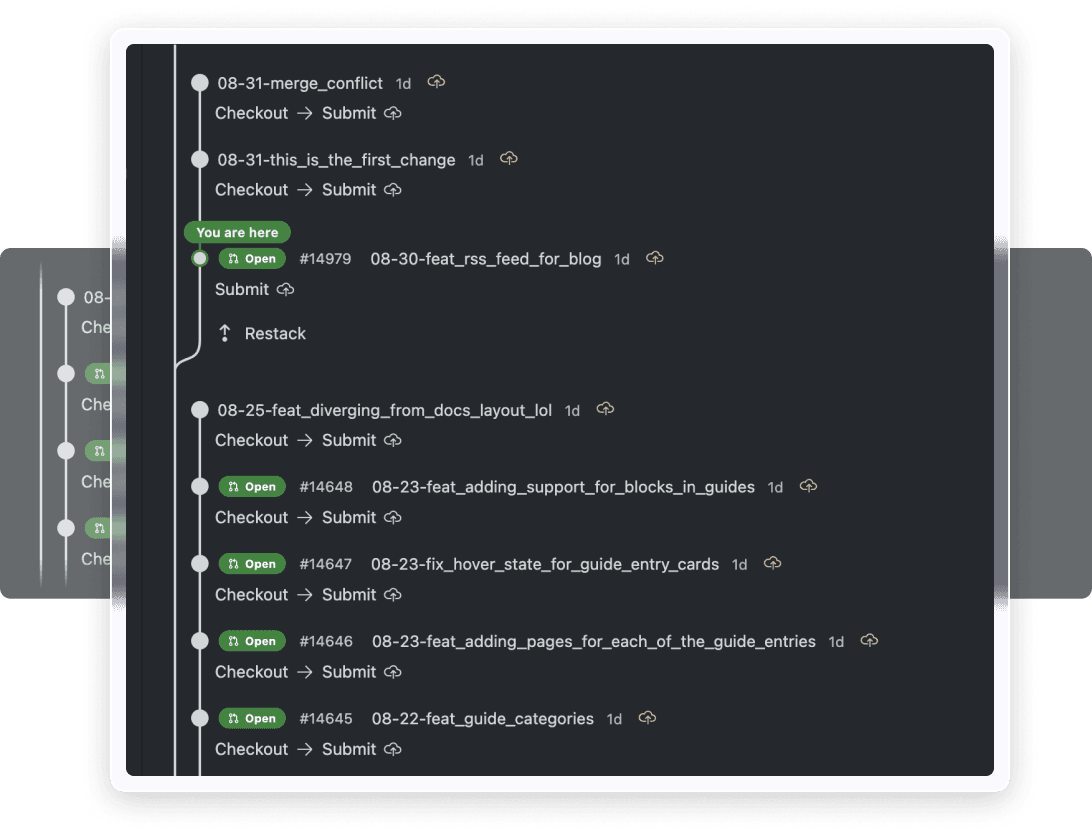
Task: Click the pull request icon in the #14647 Open badge
Action: click(x=231, y=563)
